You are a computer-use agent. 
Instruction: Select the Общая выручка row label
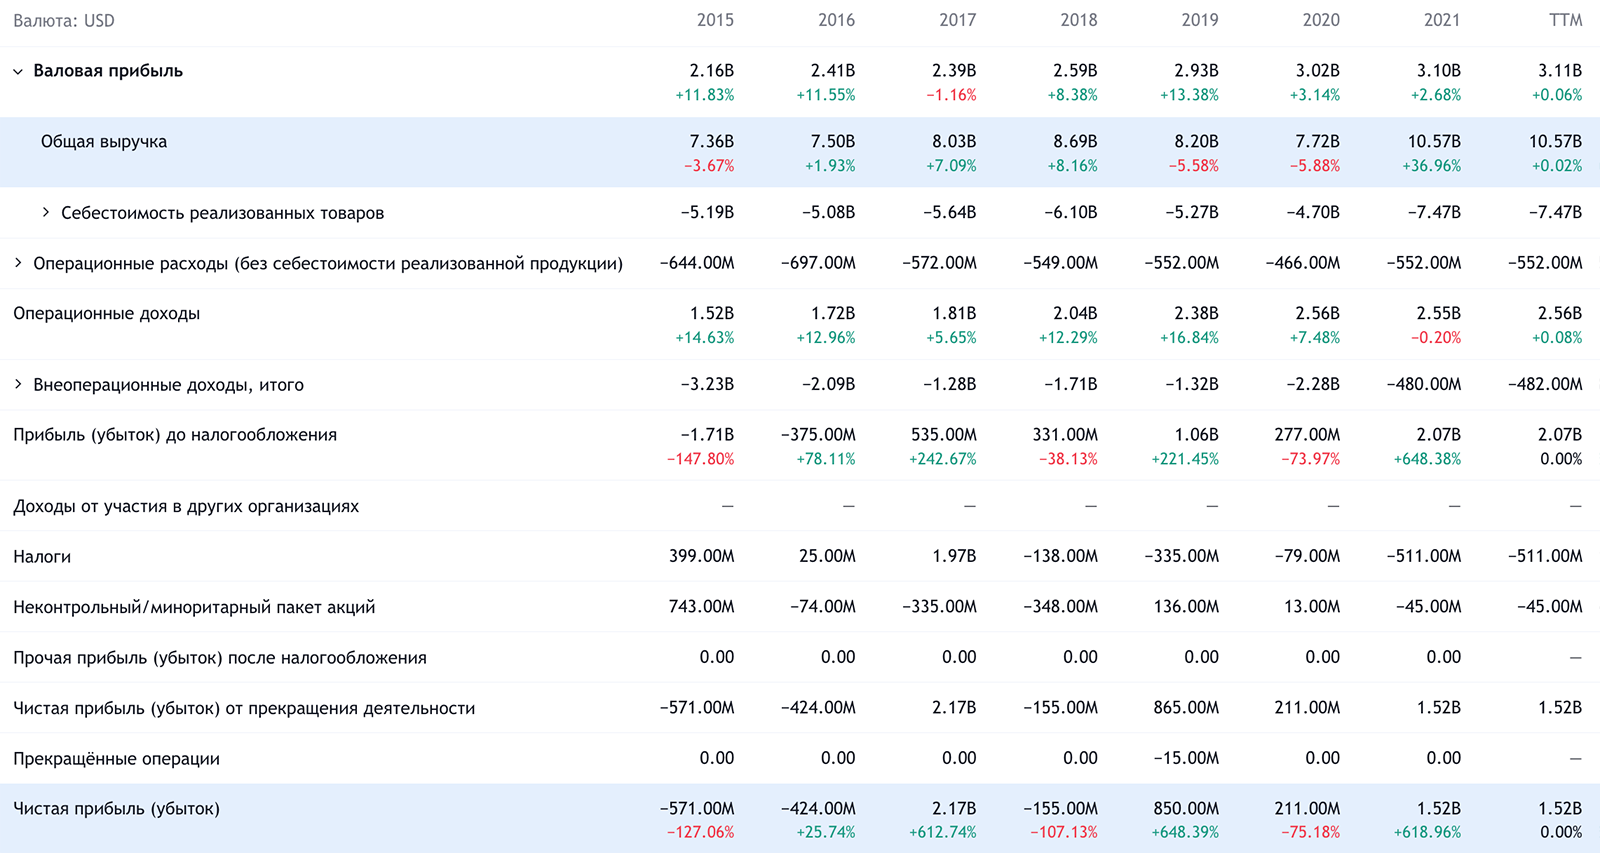click(104, 142)
